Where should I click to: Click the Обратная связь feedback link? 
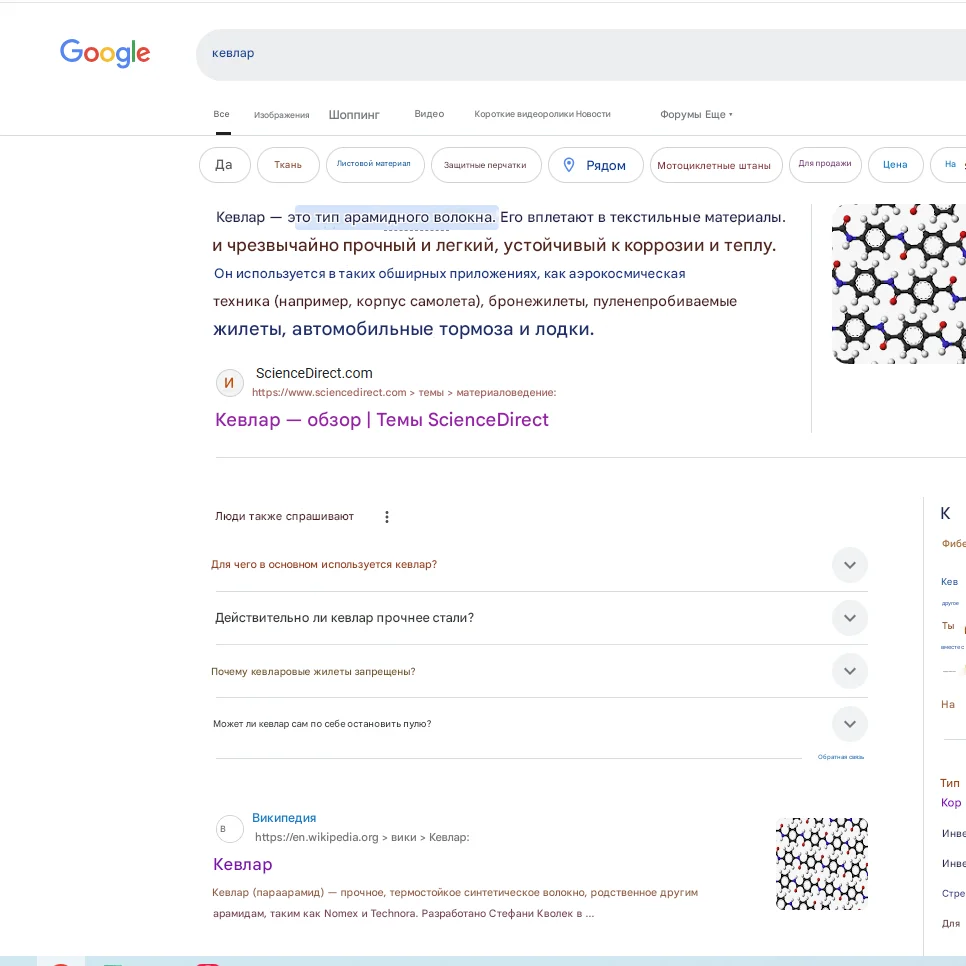click(840, 757)
